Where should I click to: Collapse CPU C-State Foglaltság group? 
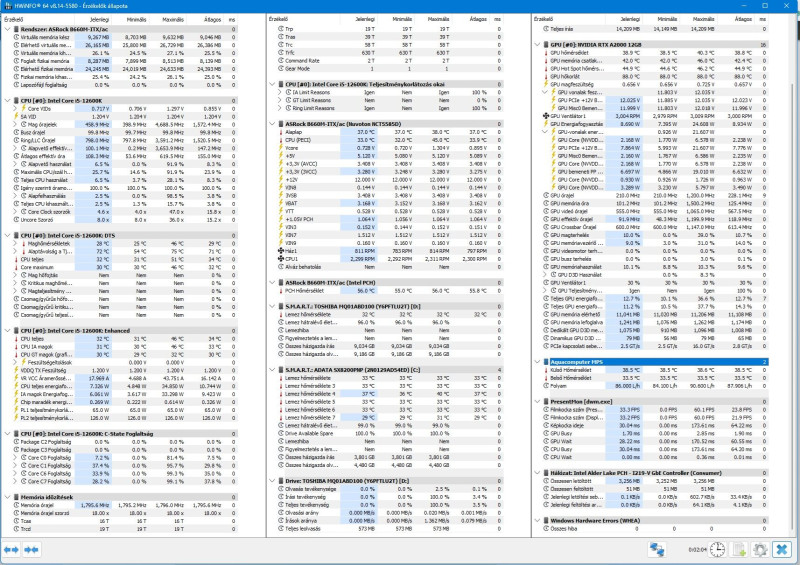[x=7, y=434]
